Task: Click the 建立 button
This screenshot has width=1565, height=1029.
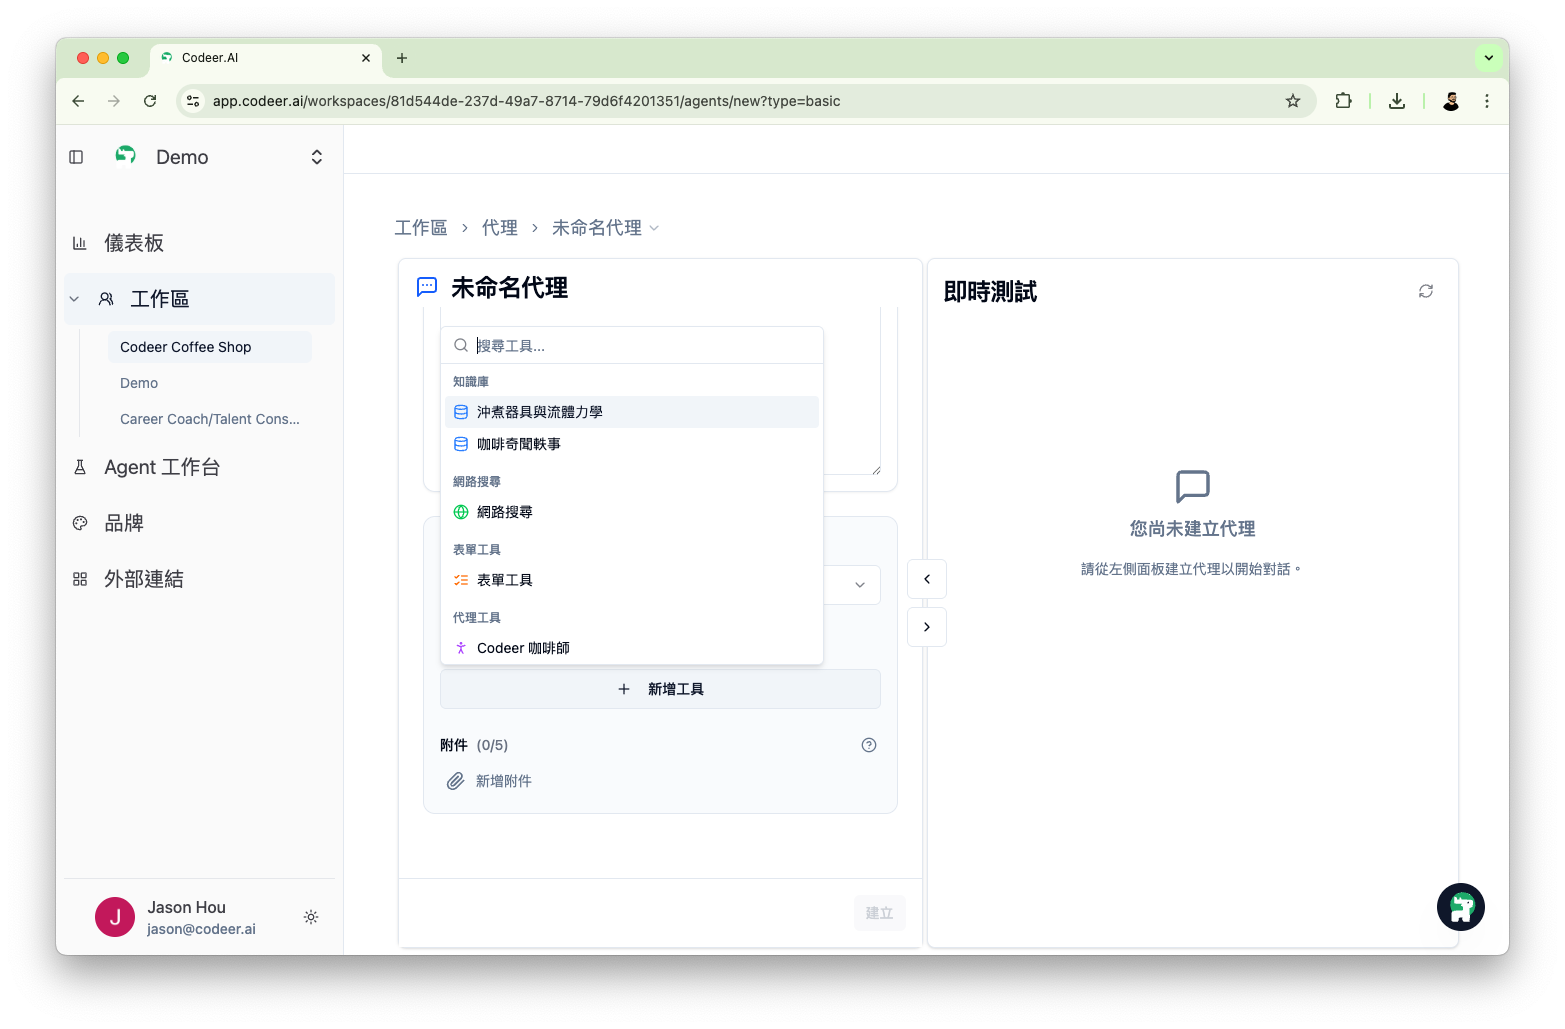Action: pos(879,912)
